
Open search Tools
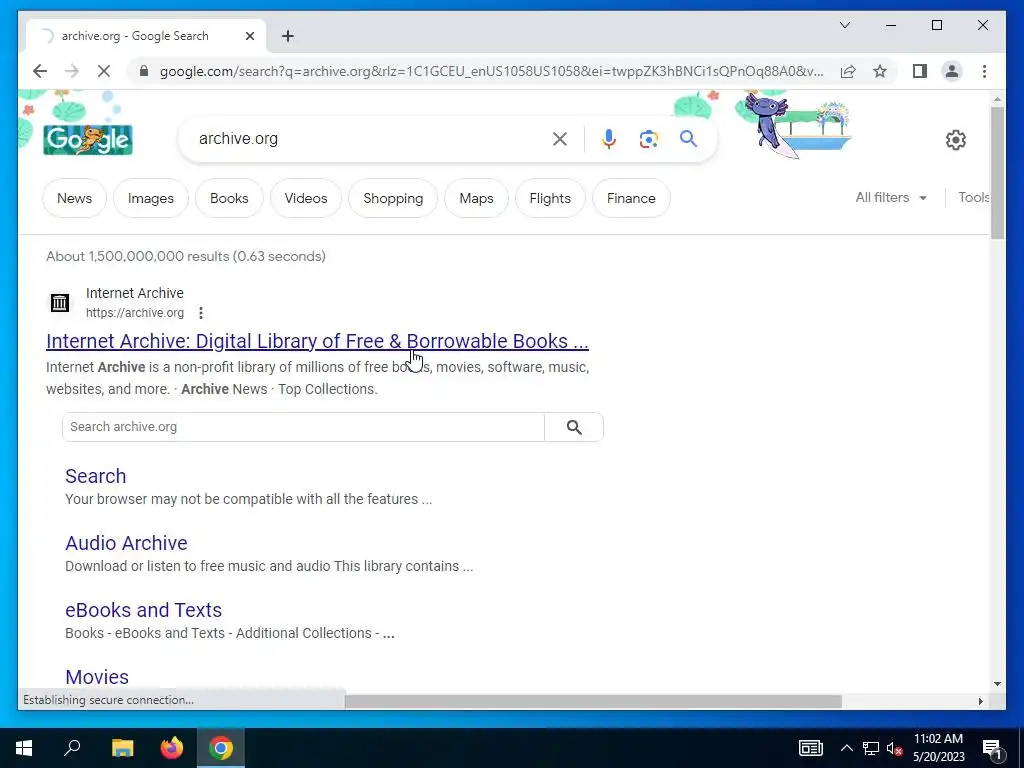click(x=974, y=198)
